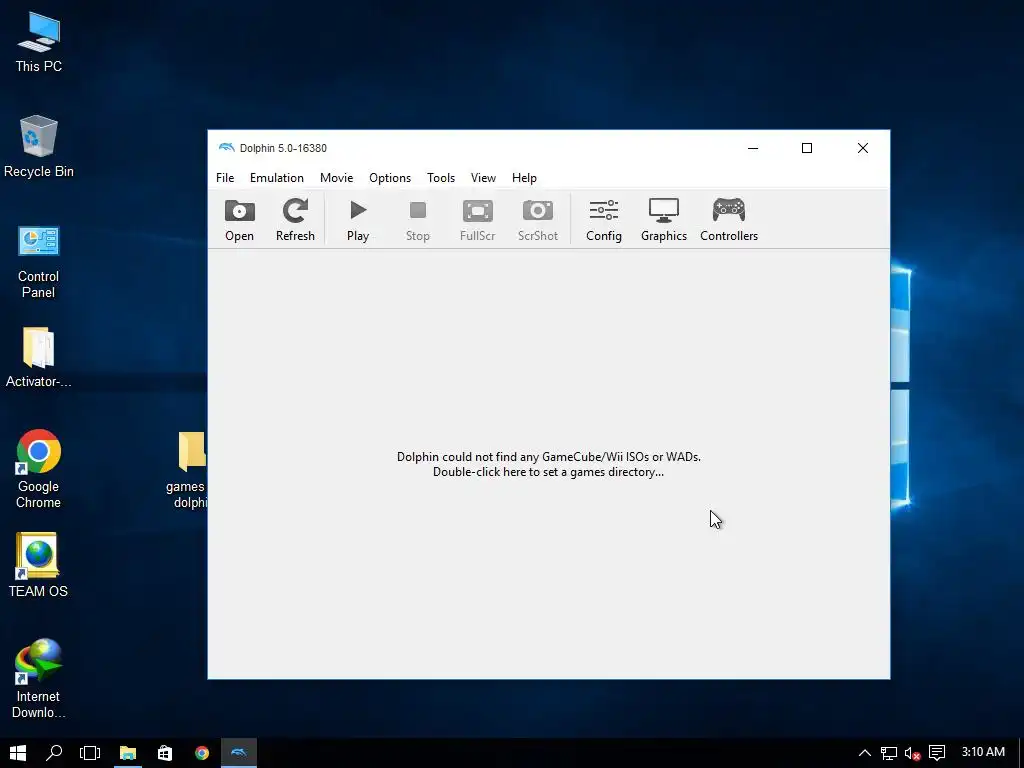1024x768 pixels.
Task: Open the Help menu
Action: coord(524,178)
